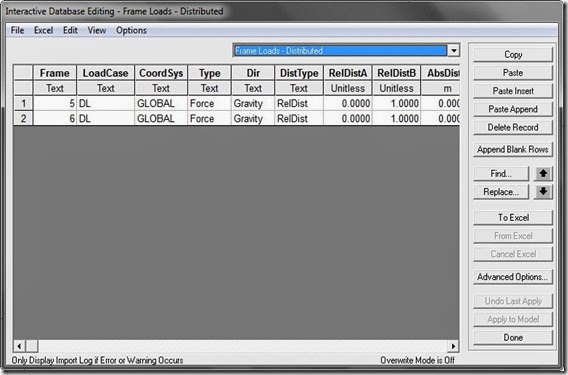Select Force cell in row 1
Viewport: 568px width, 375px height.
point(209,103)
